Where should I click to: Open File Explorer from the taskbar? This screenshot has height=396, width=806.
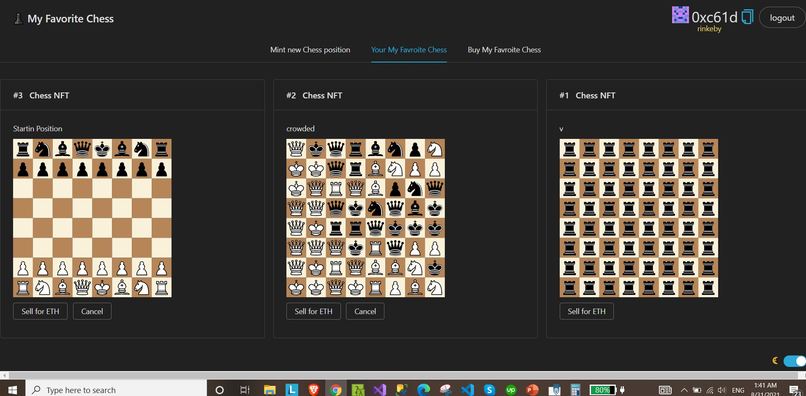270,390
